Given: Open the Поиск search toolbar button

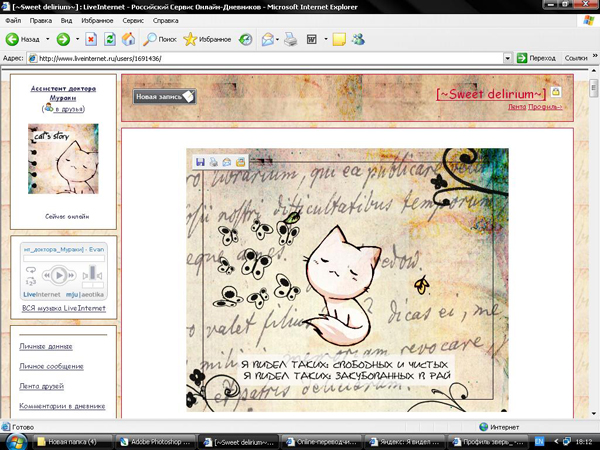Looking at the screenshot, I should coord(159,39).
